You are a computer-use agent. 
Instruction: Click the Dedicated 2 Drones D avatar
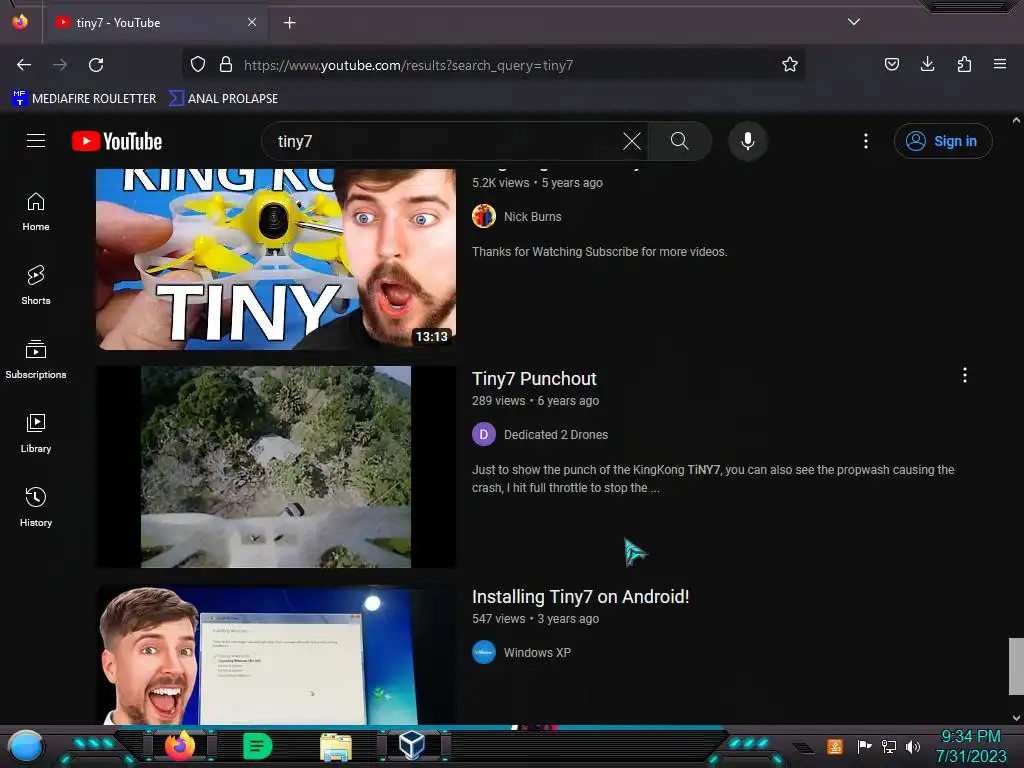pyautogui.click(x=484, y=434)
